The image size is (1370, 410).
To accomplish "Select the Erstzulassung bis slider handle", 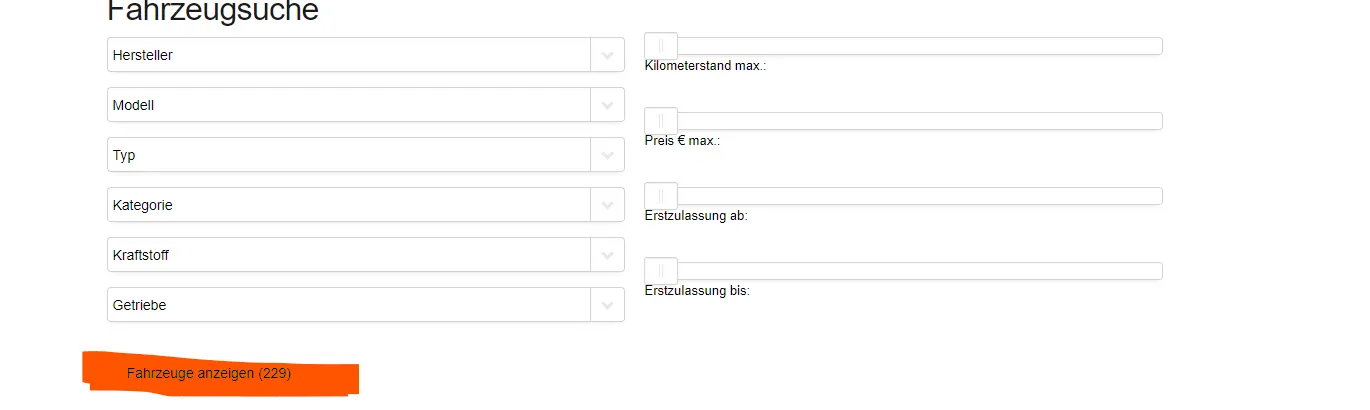I will (661, 271).
